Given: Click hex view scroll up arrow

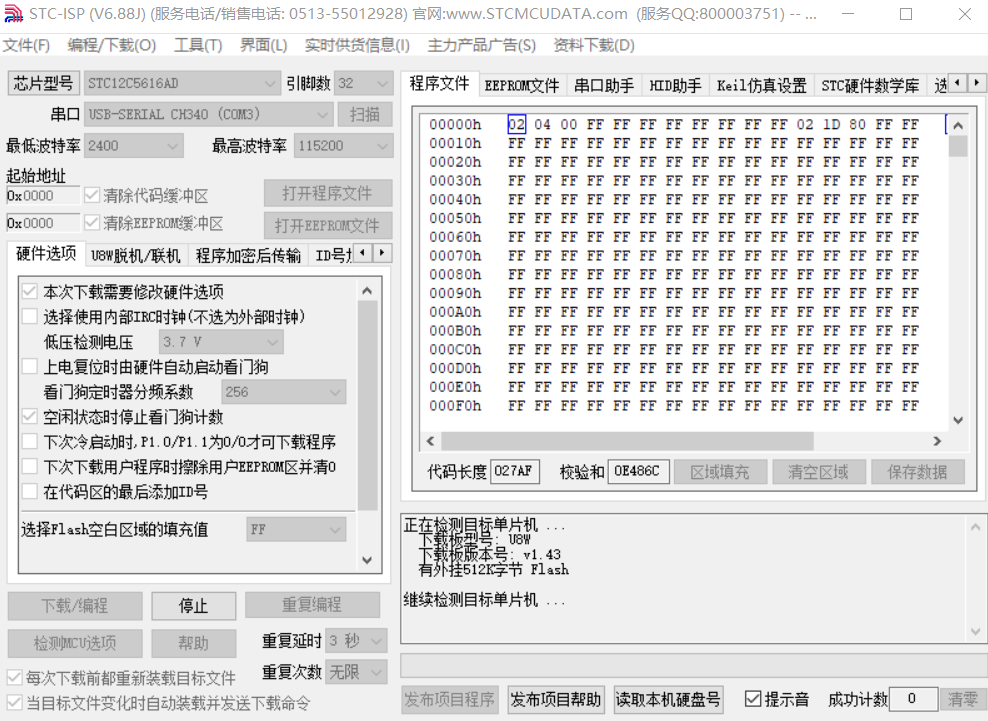Looking at the screenshot, I should click(x=958, y=125).
